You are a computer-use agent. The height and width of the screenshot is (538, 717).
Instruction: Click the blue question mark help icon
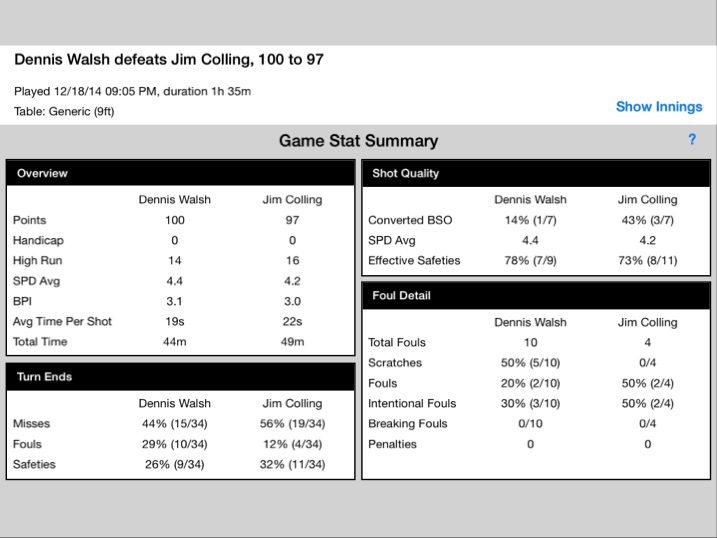(692, 139)
